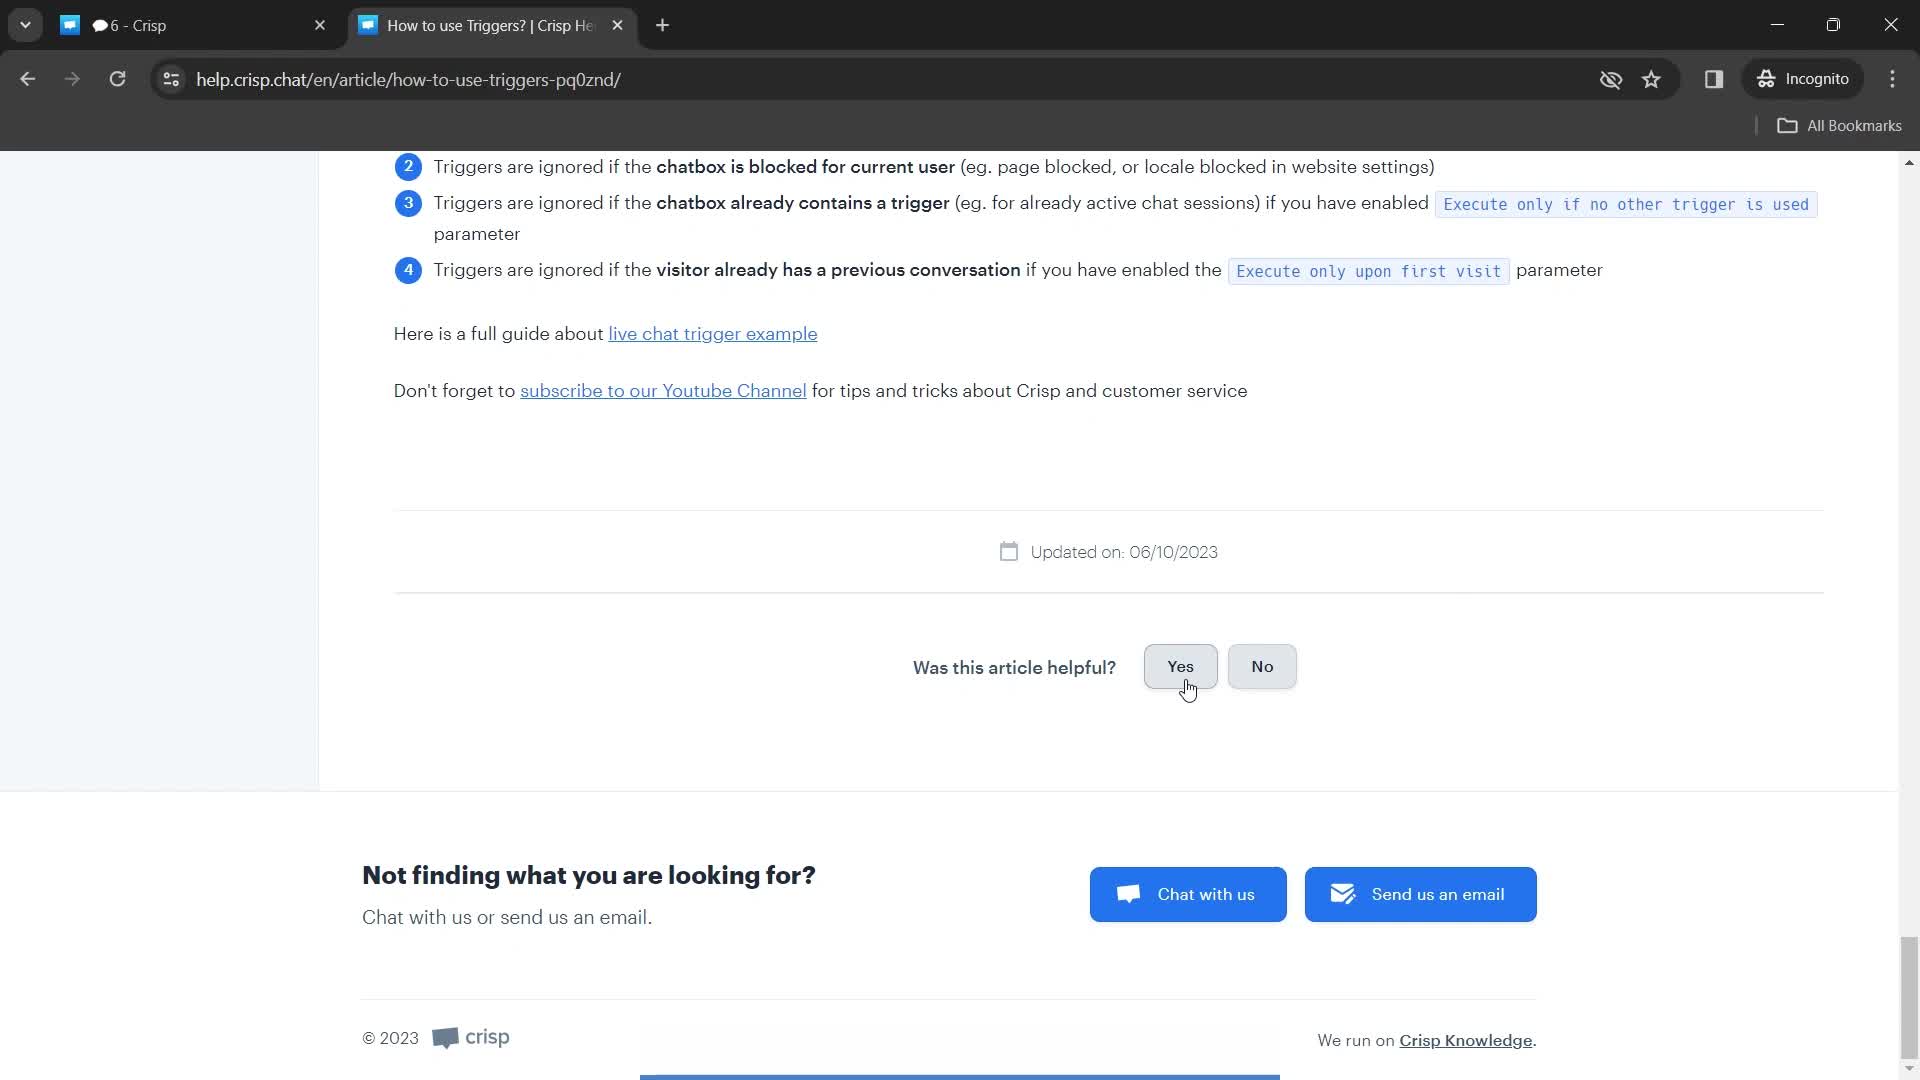Click the 'Updated on: 06/10/2023' text
Screen dimensions: 1920x1080
[x=1124, y=552]
